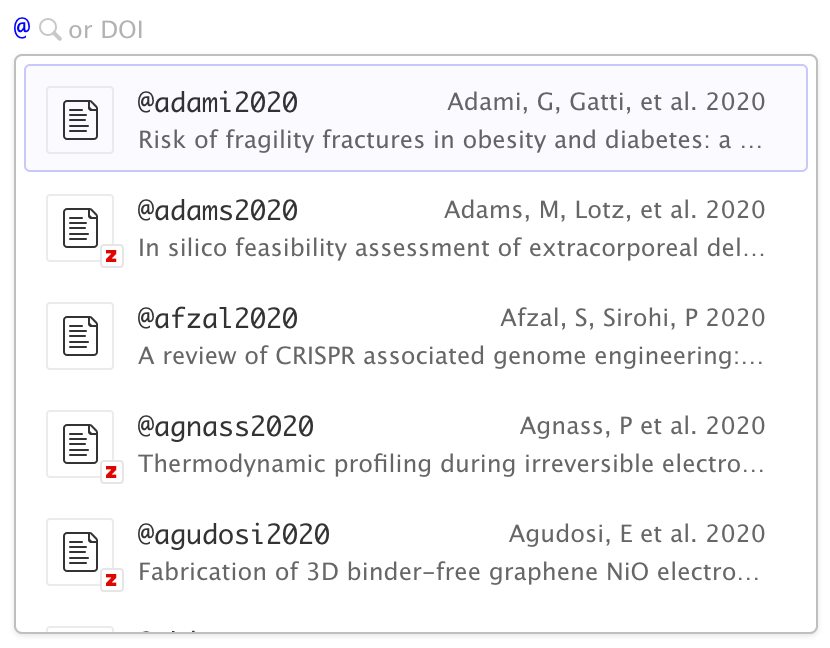Click title 'Risk of fragility fractures in obesity'
This screenshot has height=648, width=830.
pyautogui.click(x=450, y=140)
